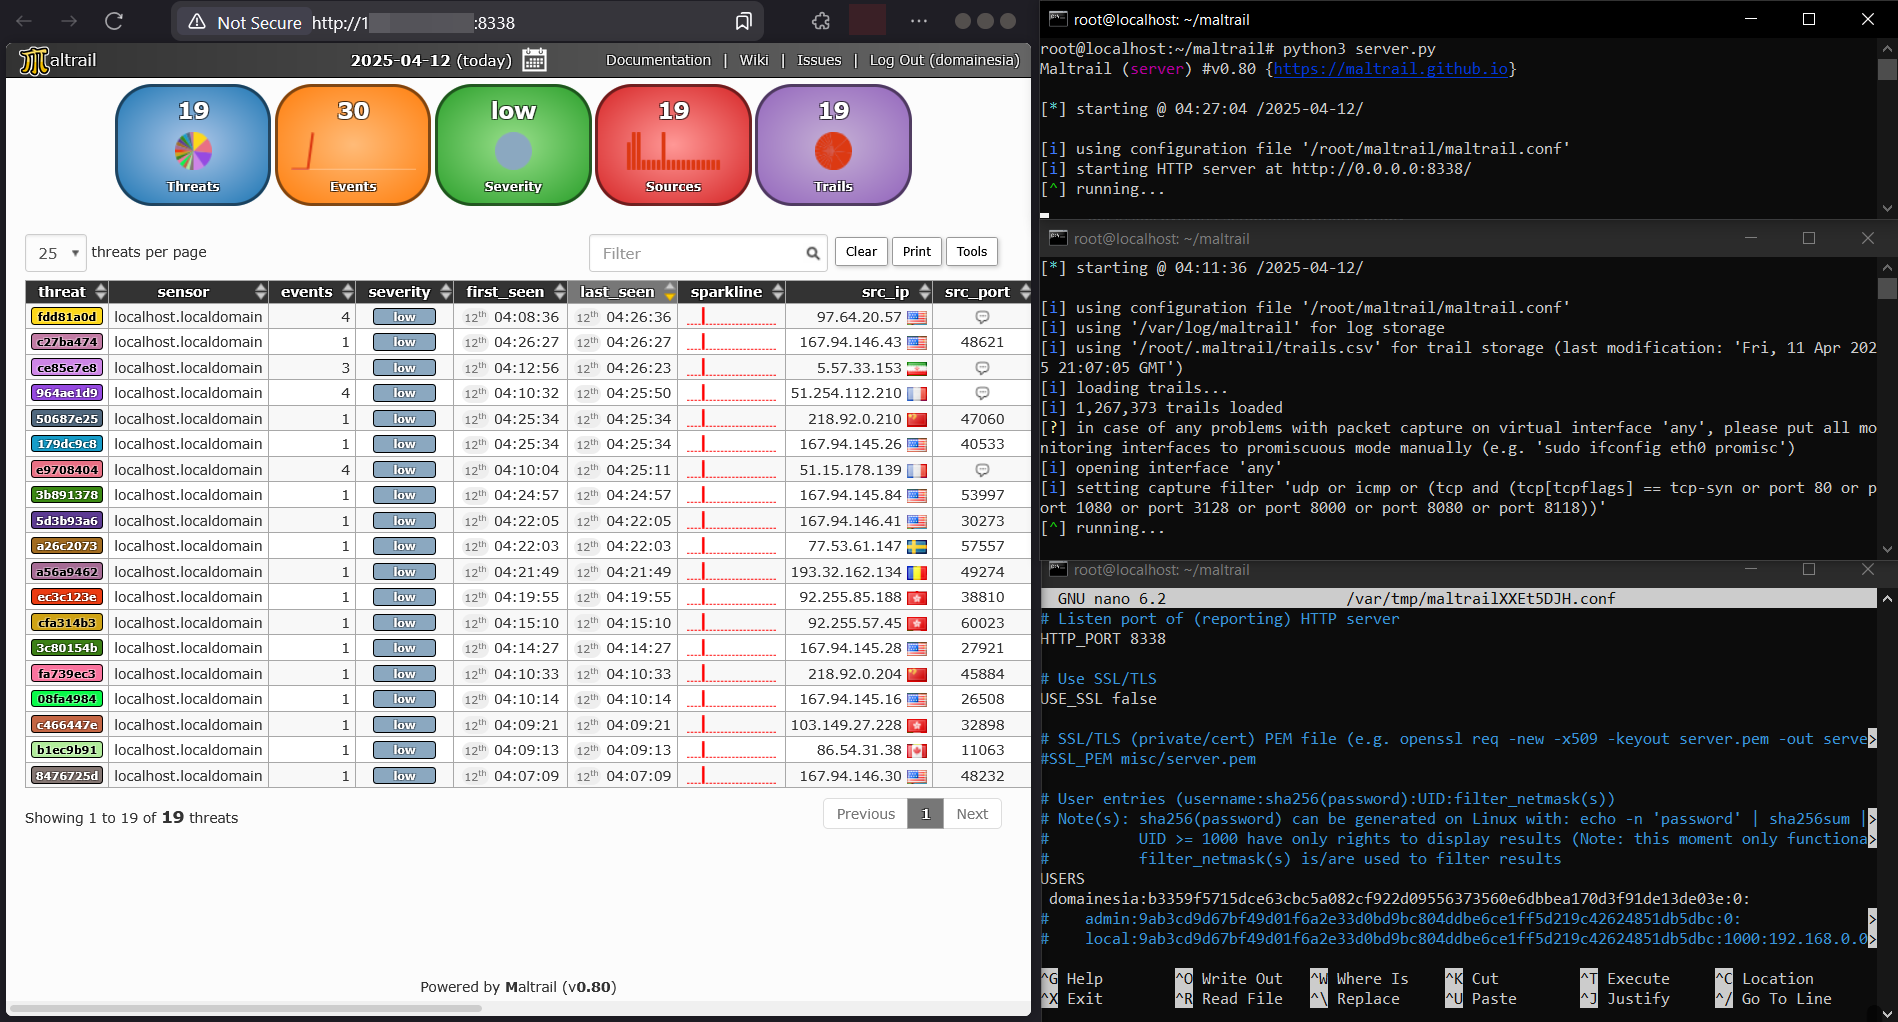Sort table by first_seen column

[x=511, y=292]
